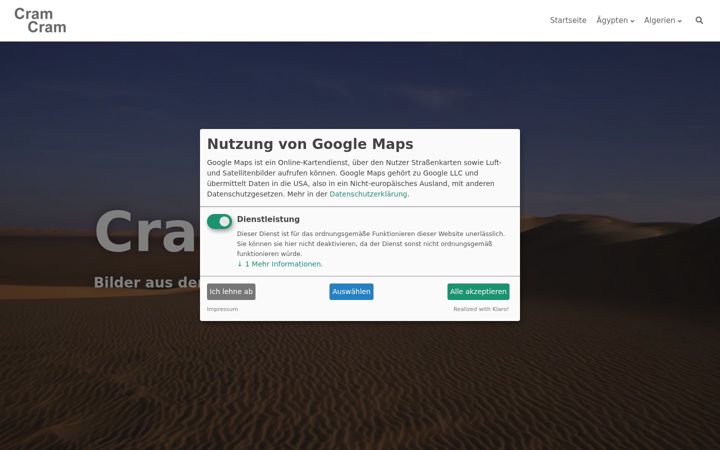720x450 pixels.
Task: Open the Datenschutzerklärung link
Action: pyautogui.click(x=368, y=194)
